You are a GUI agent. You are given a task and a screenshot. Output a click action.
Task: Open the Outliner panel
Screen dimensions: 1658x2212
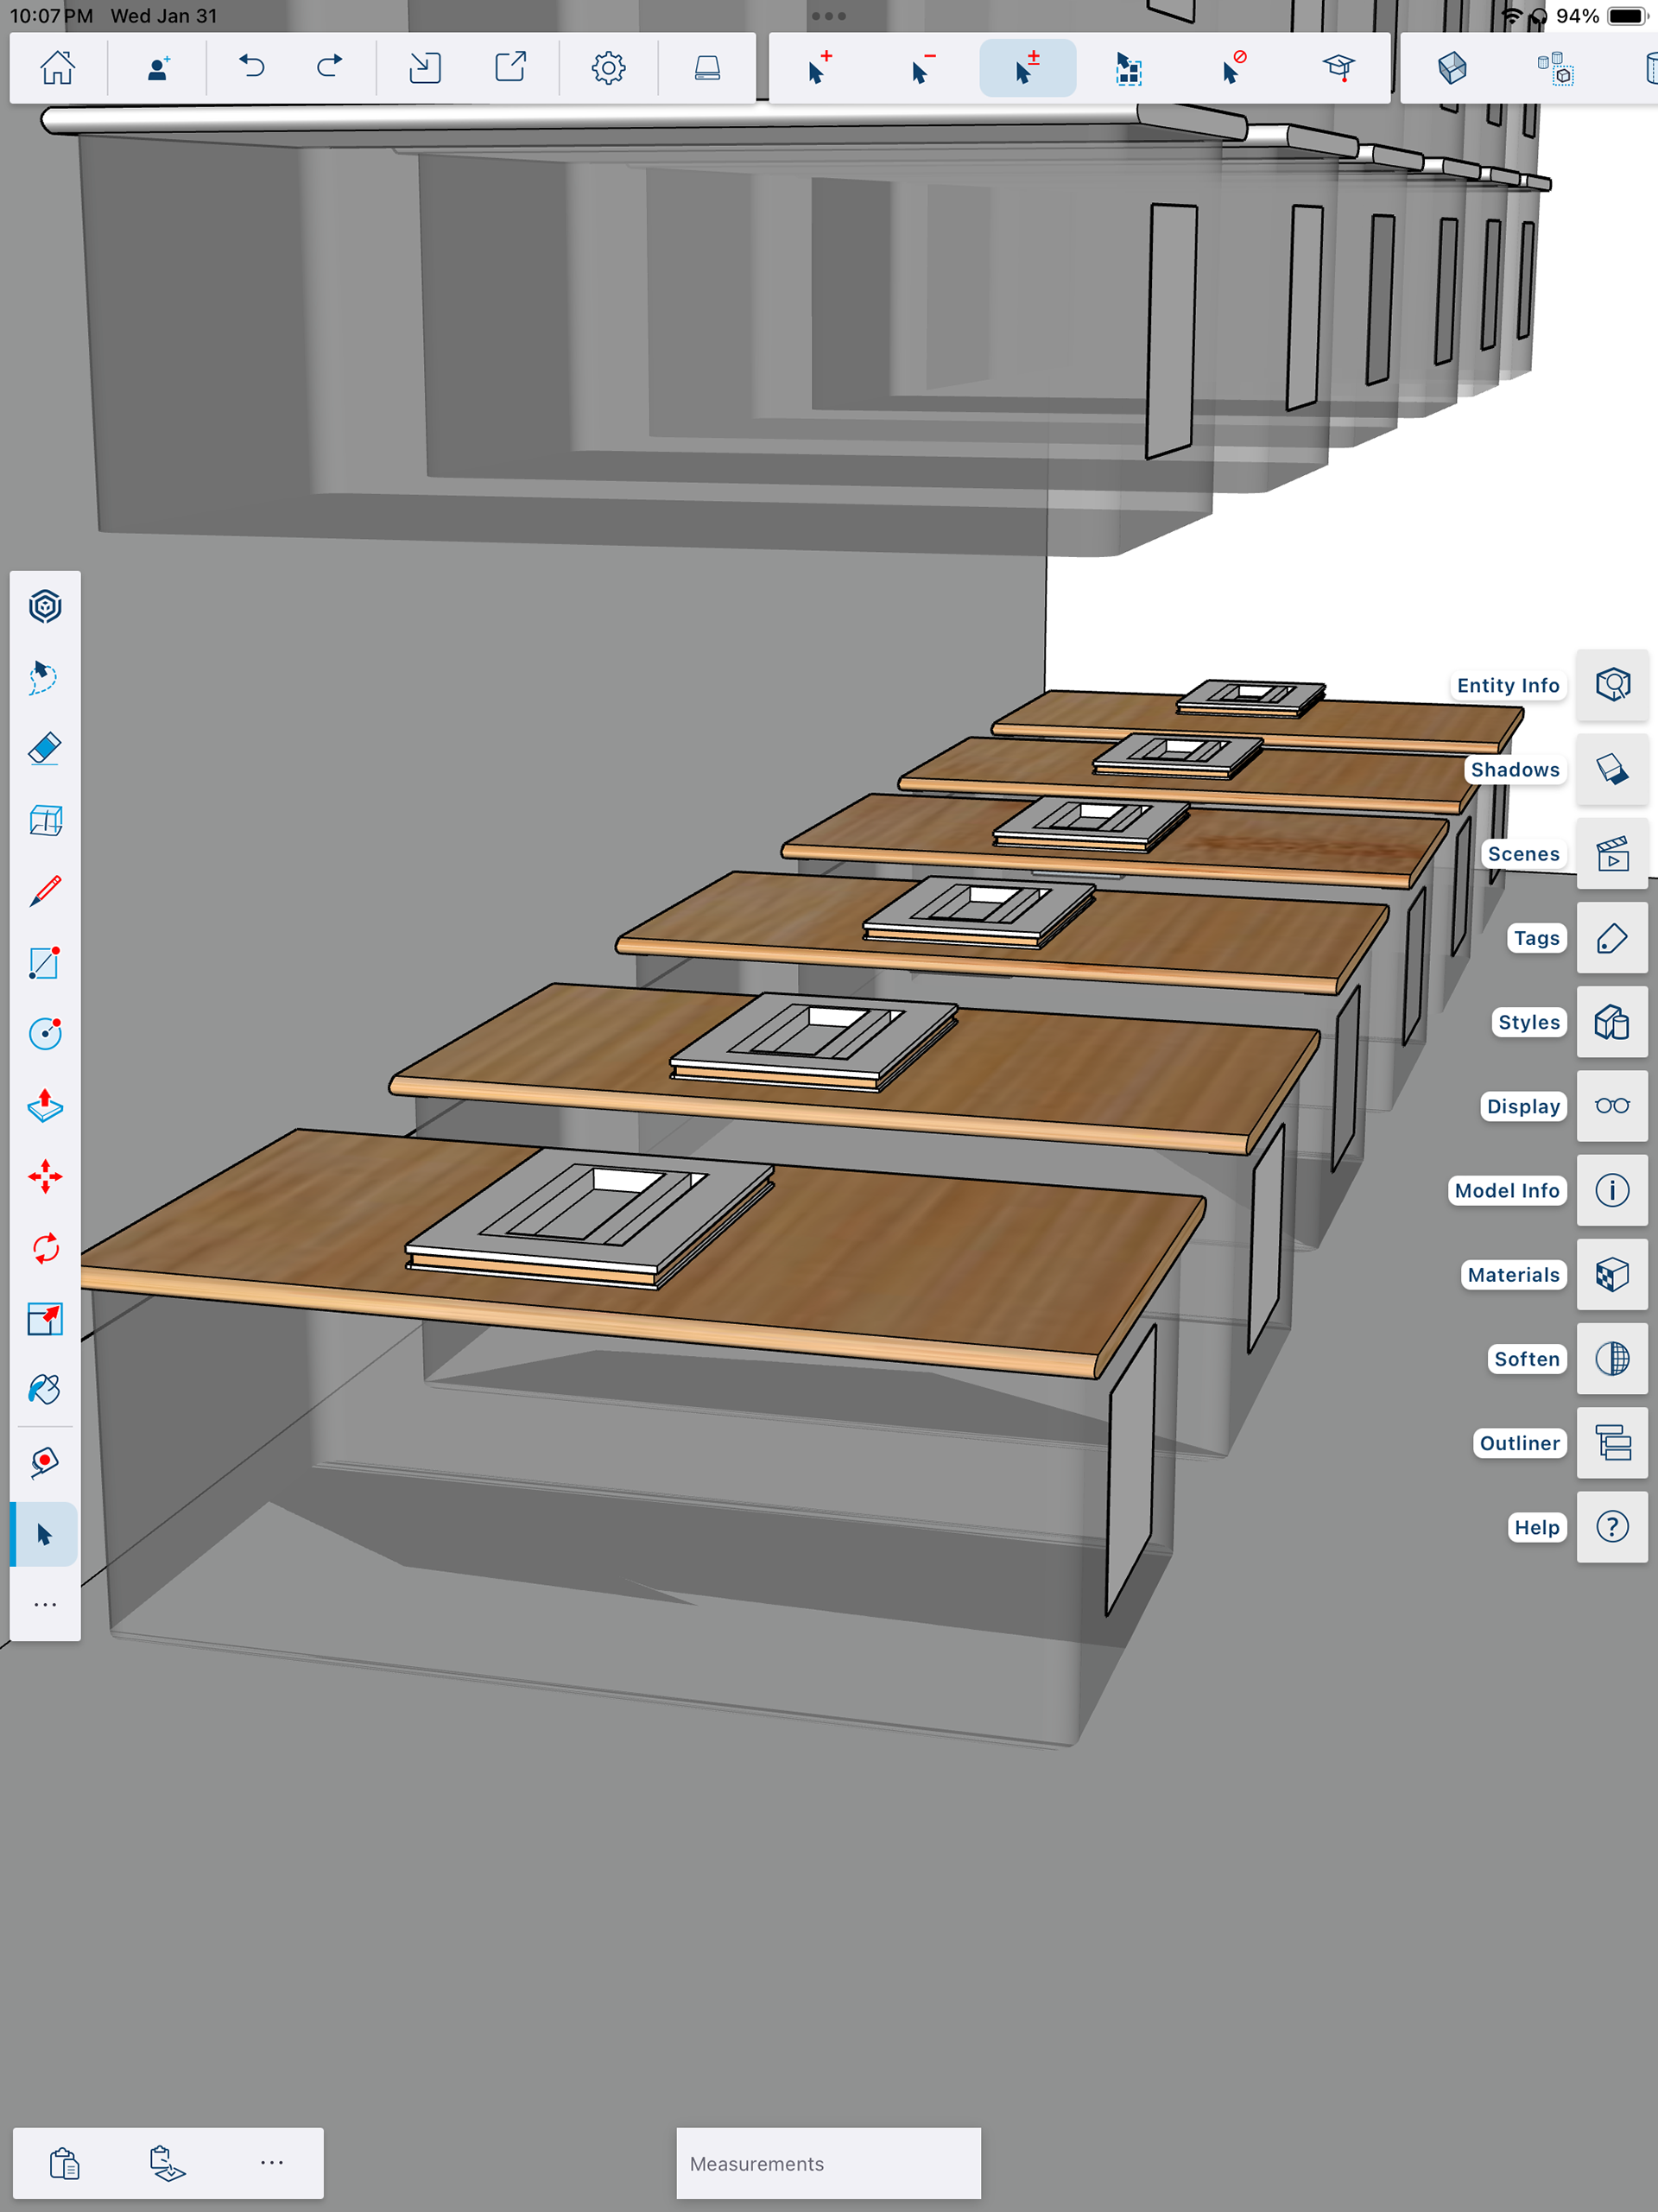click(x=1611, y=1443)
